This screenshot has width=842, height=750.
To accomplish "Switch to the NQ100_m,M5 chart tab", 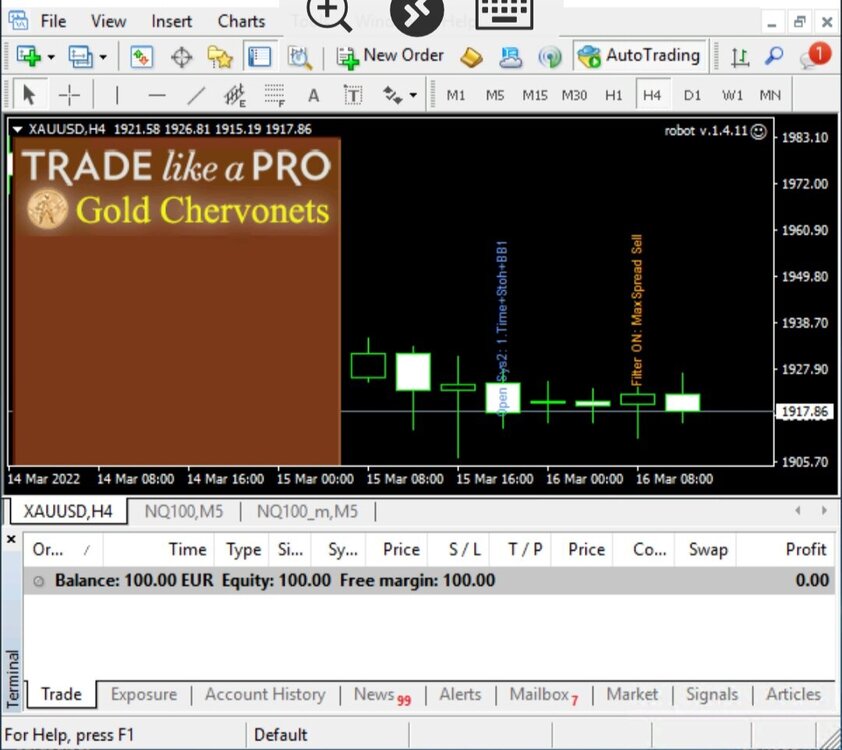I will 307,511.
